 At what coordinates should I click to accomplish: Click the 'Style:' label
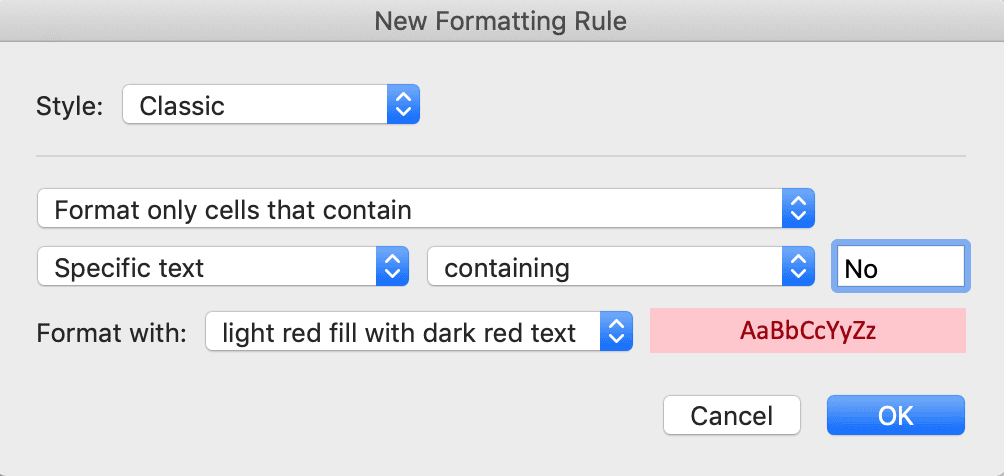(69, 106)
